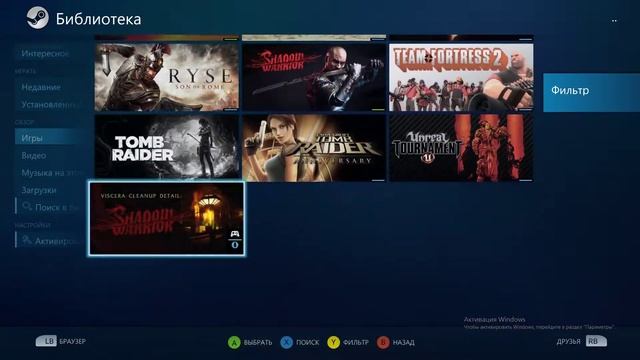Click ДРУЗЬЯ label in footer
This screenshot has height=360, width=640.
pyautogui.click(x=569, y=341)
